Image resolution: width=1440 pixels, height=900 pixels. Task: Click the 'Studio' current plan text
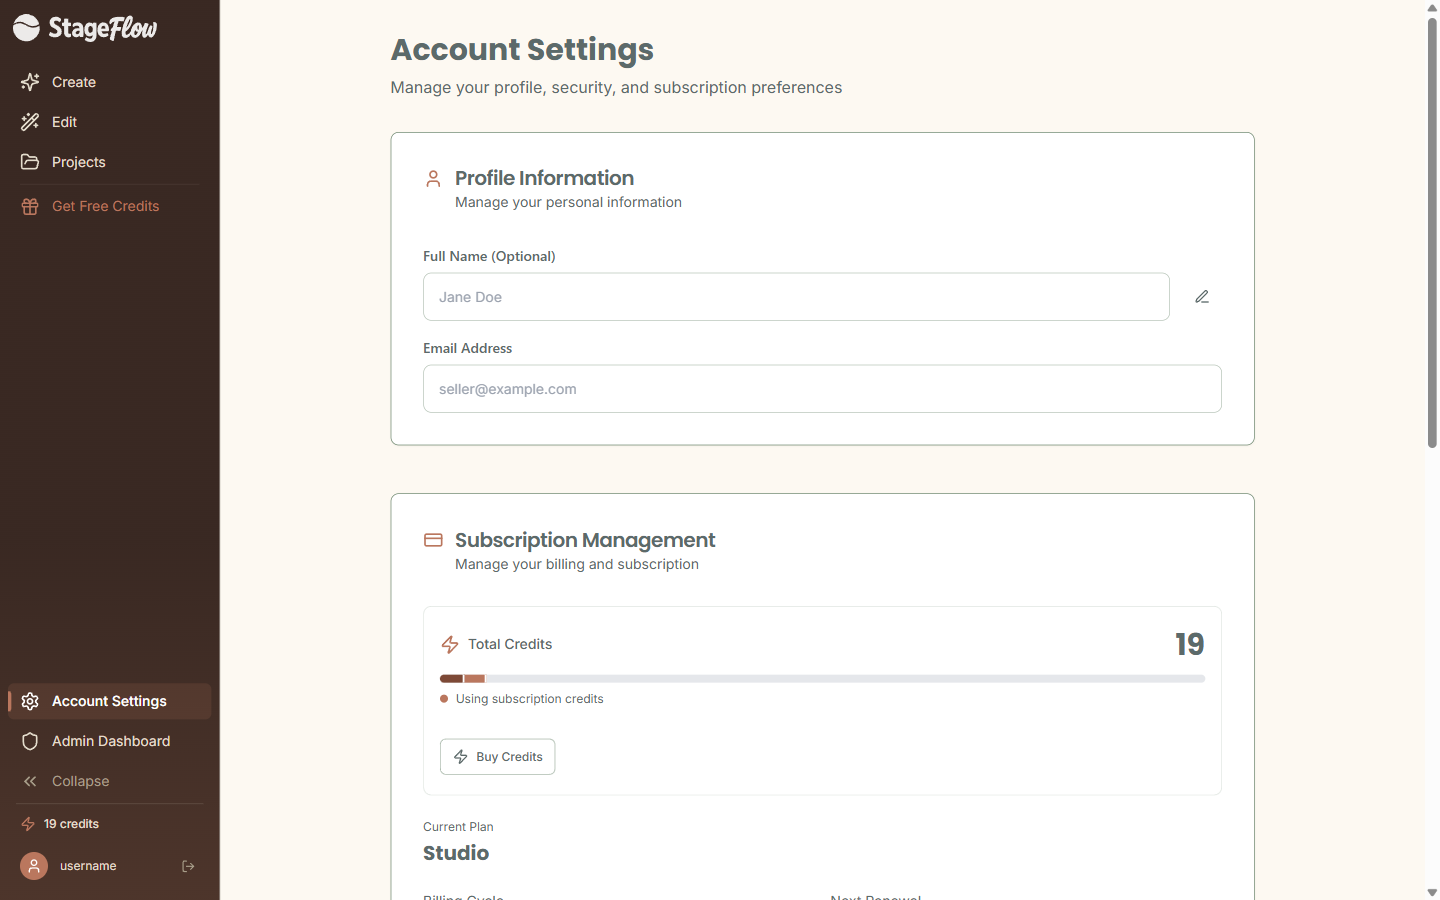(456, 853)
